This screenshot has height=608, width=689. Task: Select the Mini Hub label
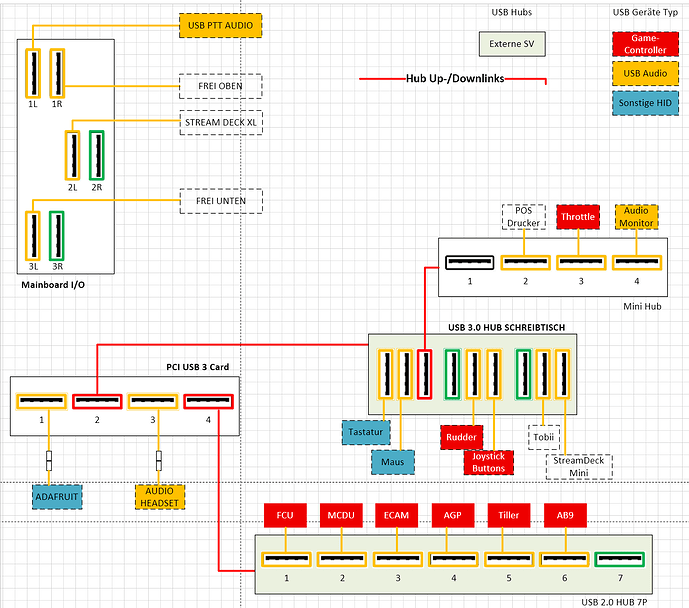pos(642,306)
